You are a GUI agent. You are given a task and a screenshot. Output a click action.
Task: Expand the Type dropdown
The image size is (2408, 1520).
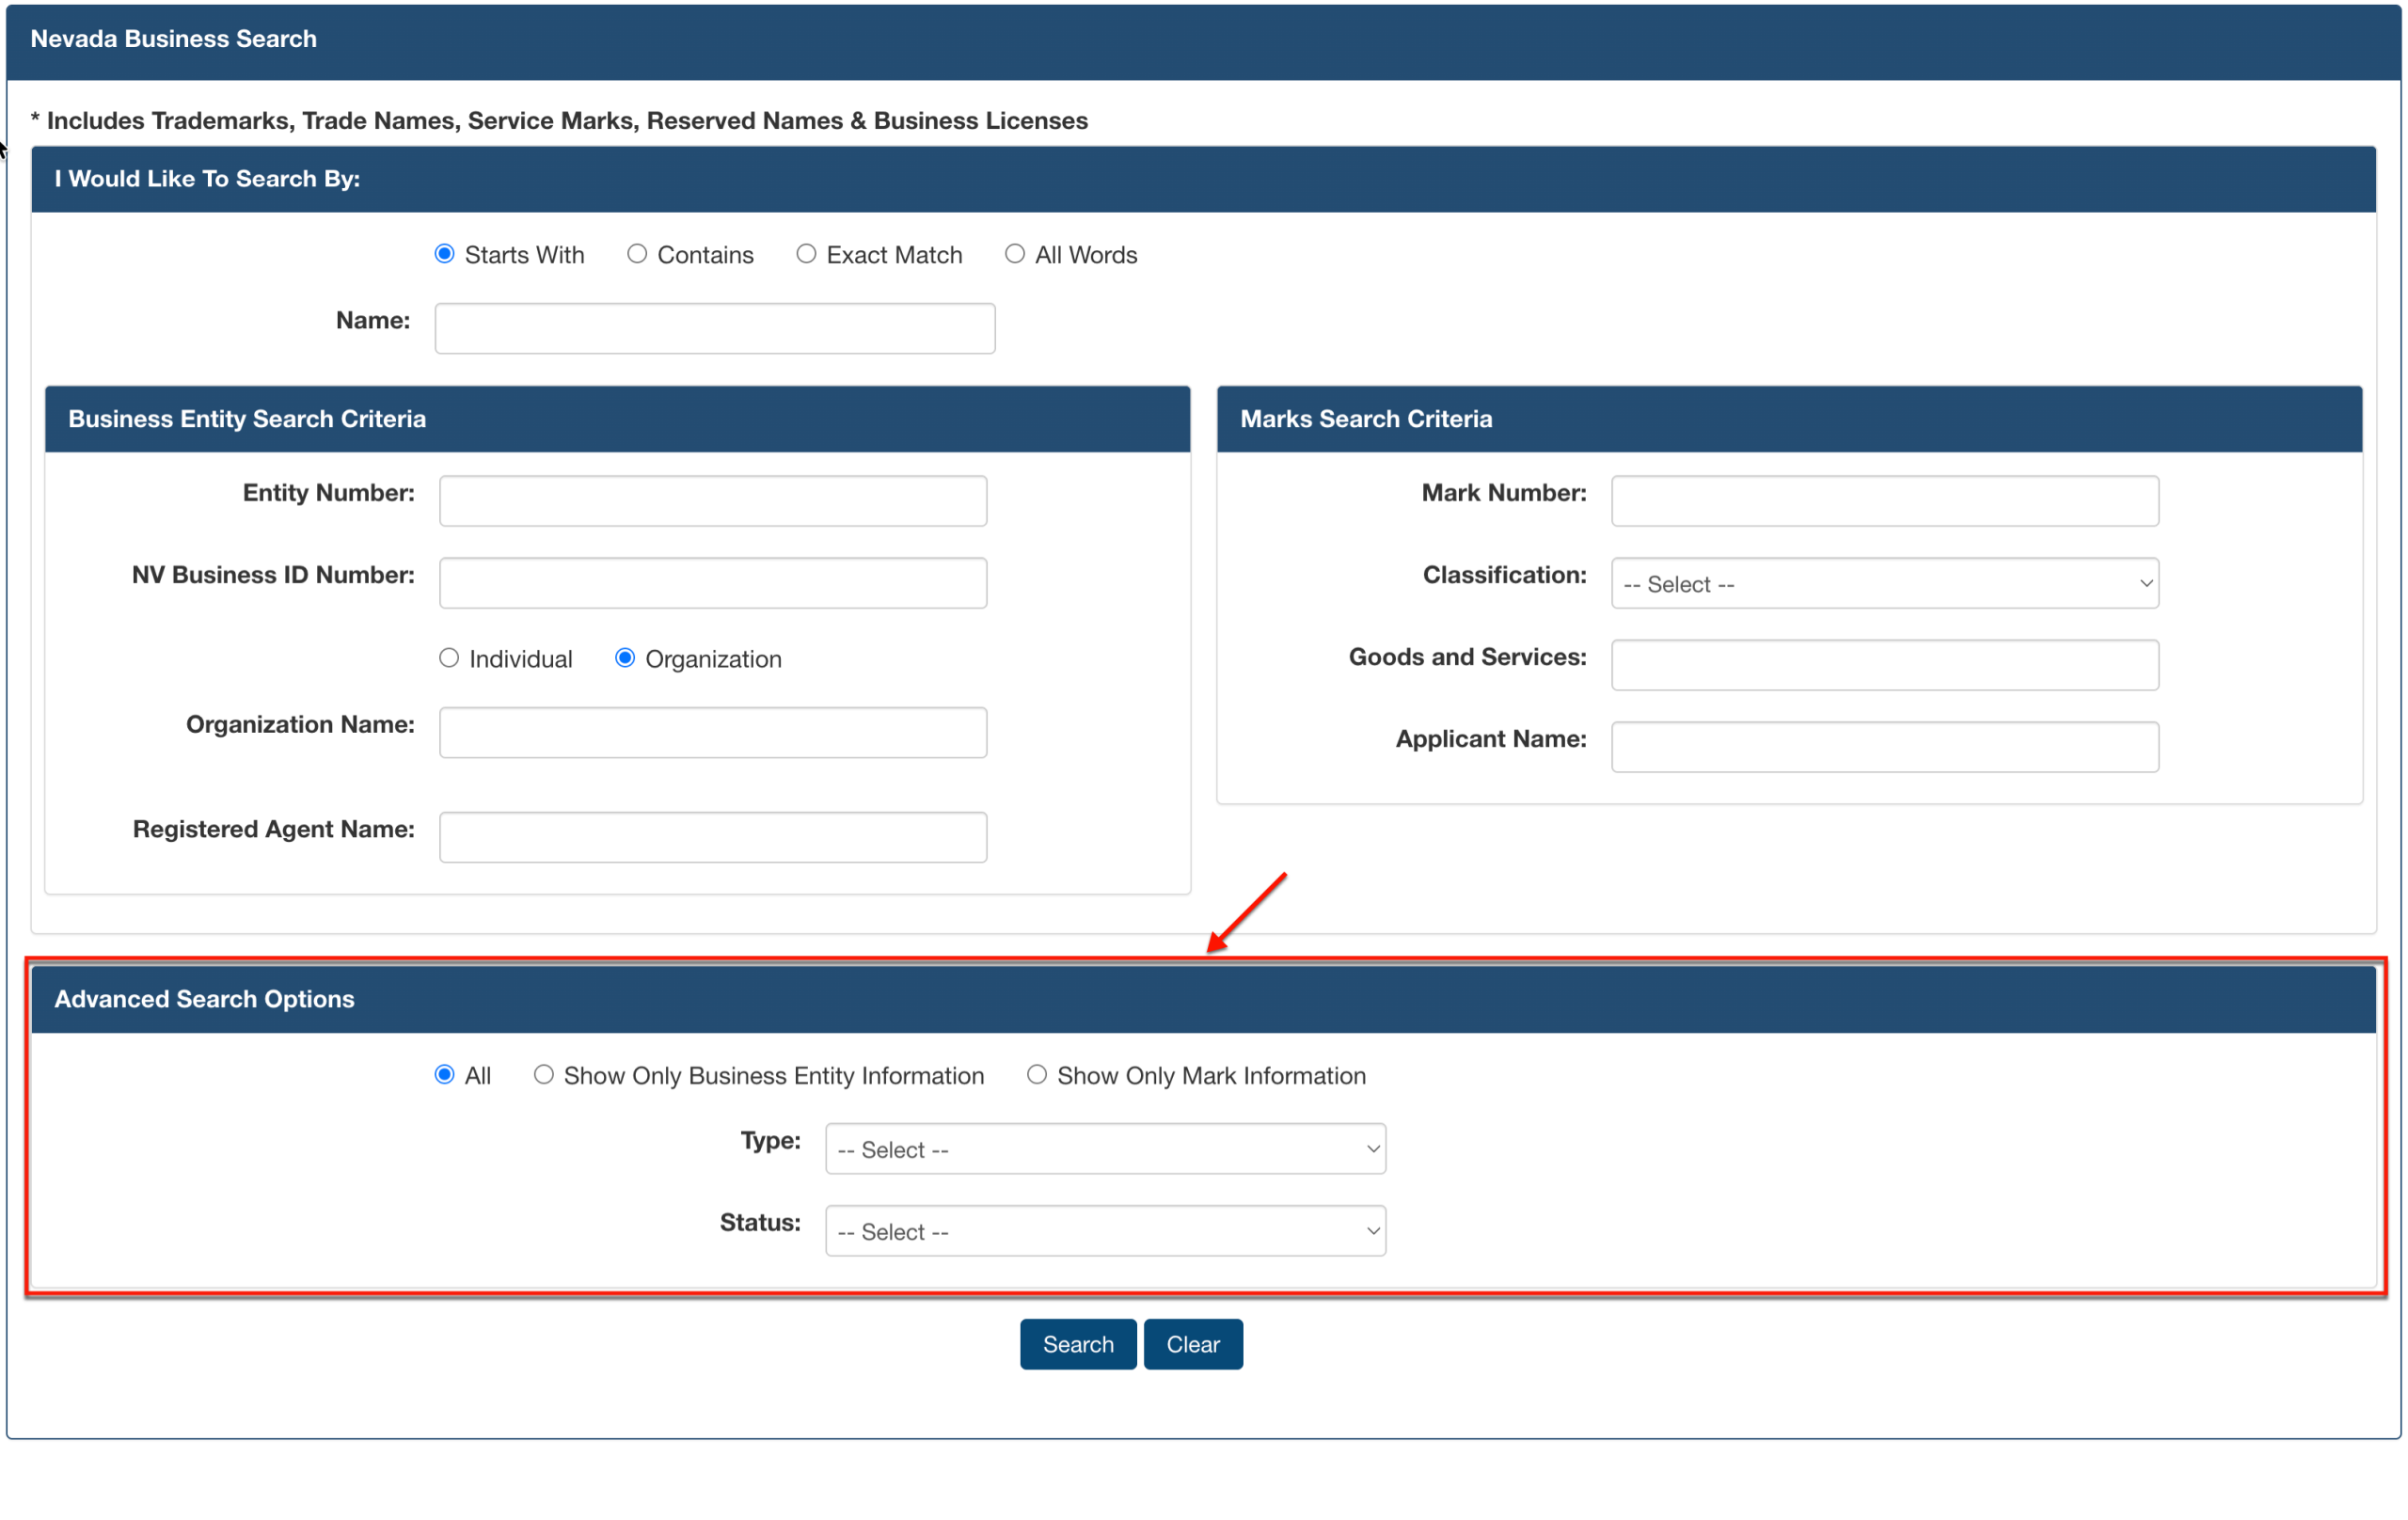pos(1106,1149)
